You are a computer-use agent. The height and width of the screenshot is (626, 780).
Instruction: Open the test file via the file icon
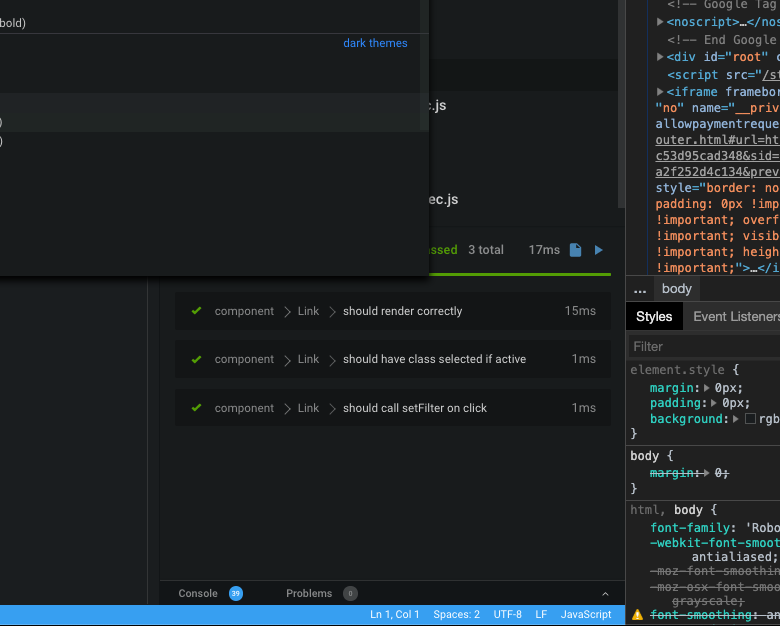[x=575, y=250]
